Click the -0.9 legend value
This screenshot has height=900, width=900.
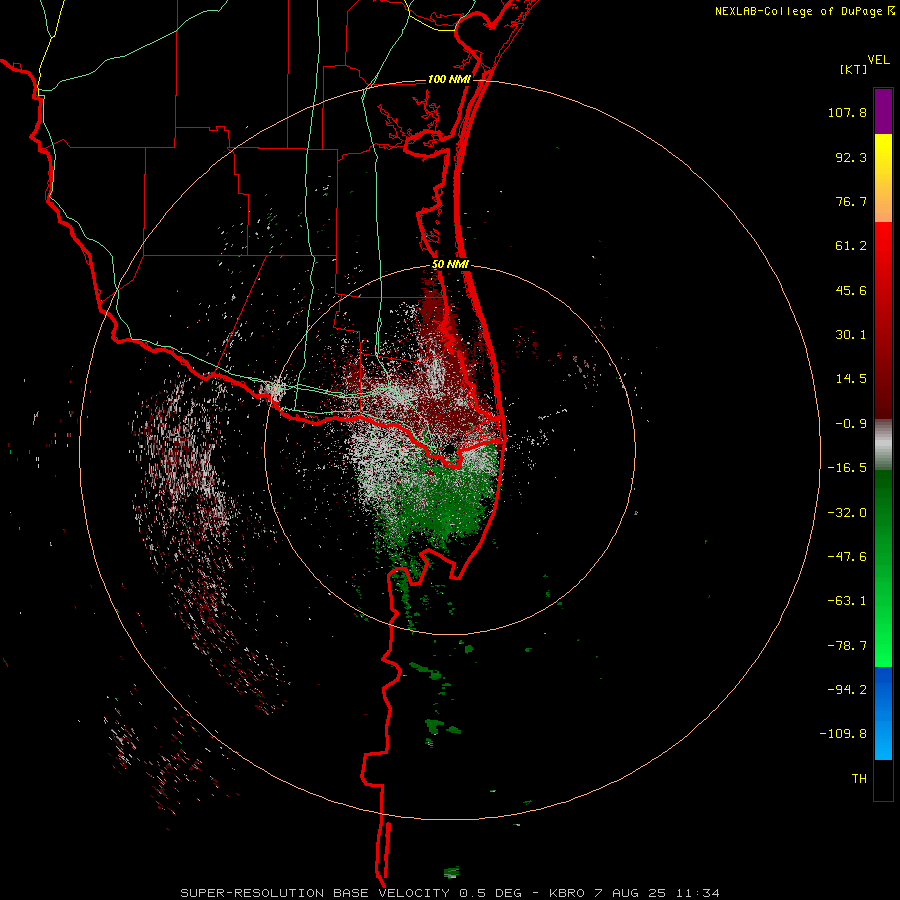pyautogui.click(x=851, y=424)
